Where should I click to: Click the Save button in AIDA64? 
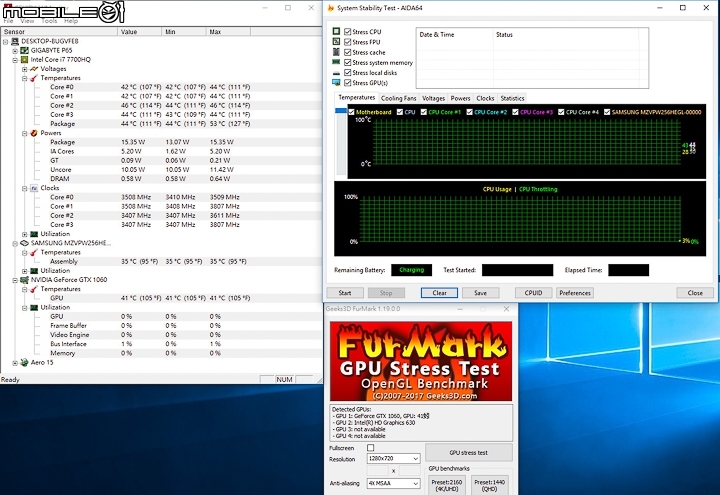pos(480,293)
